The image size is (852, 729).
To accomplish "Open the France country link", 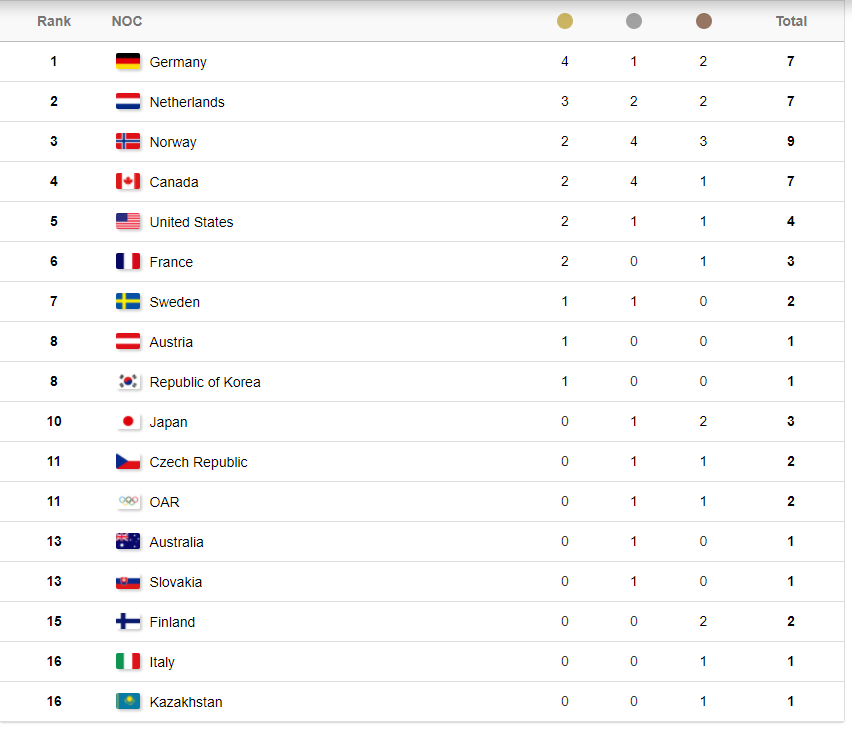I will [171, 262].
